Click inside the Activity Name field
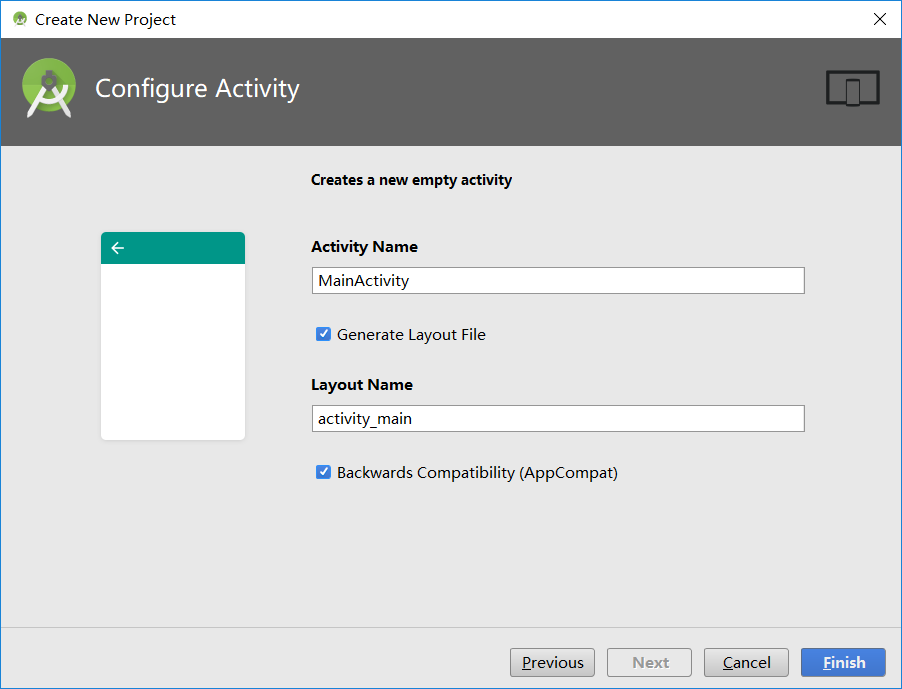This screenshot has height=689, width=902. pos(557,280)
